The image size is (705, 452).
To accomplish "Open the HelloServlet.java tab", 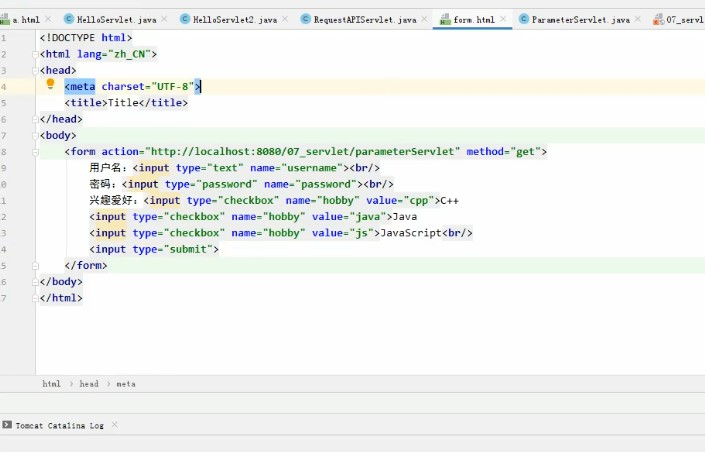I will 116,20.
